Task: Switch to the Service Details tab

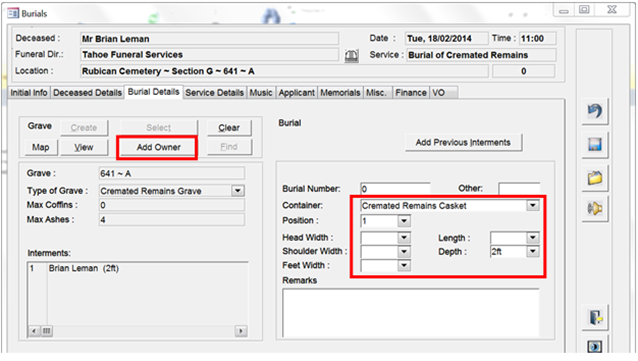Action: [x=214, y=93]
